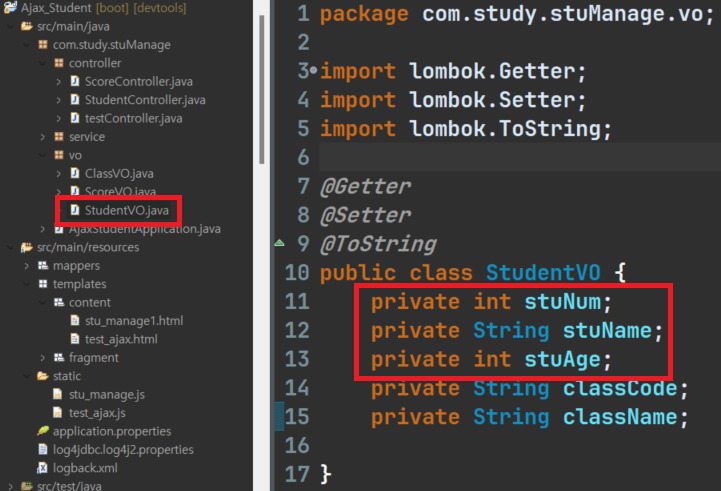Click the content folder icon
Screen dimensions: 721x491
(59, 303)
